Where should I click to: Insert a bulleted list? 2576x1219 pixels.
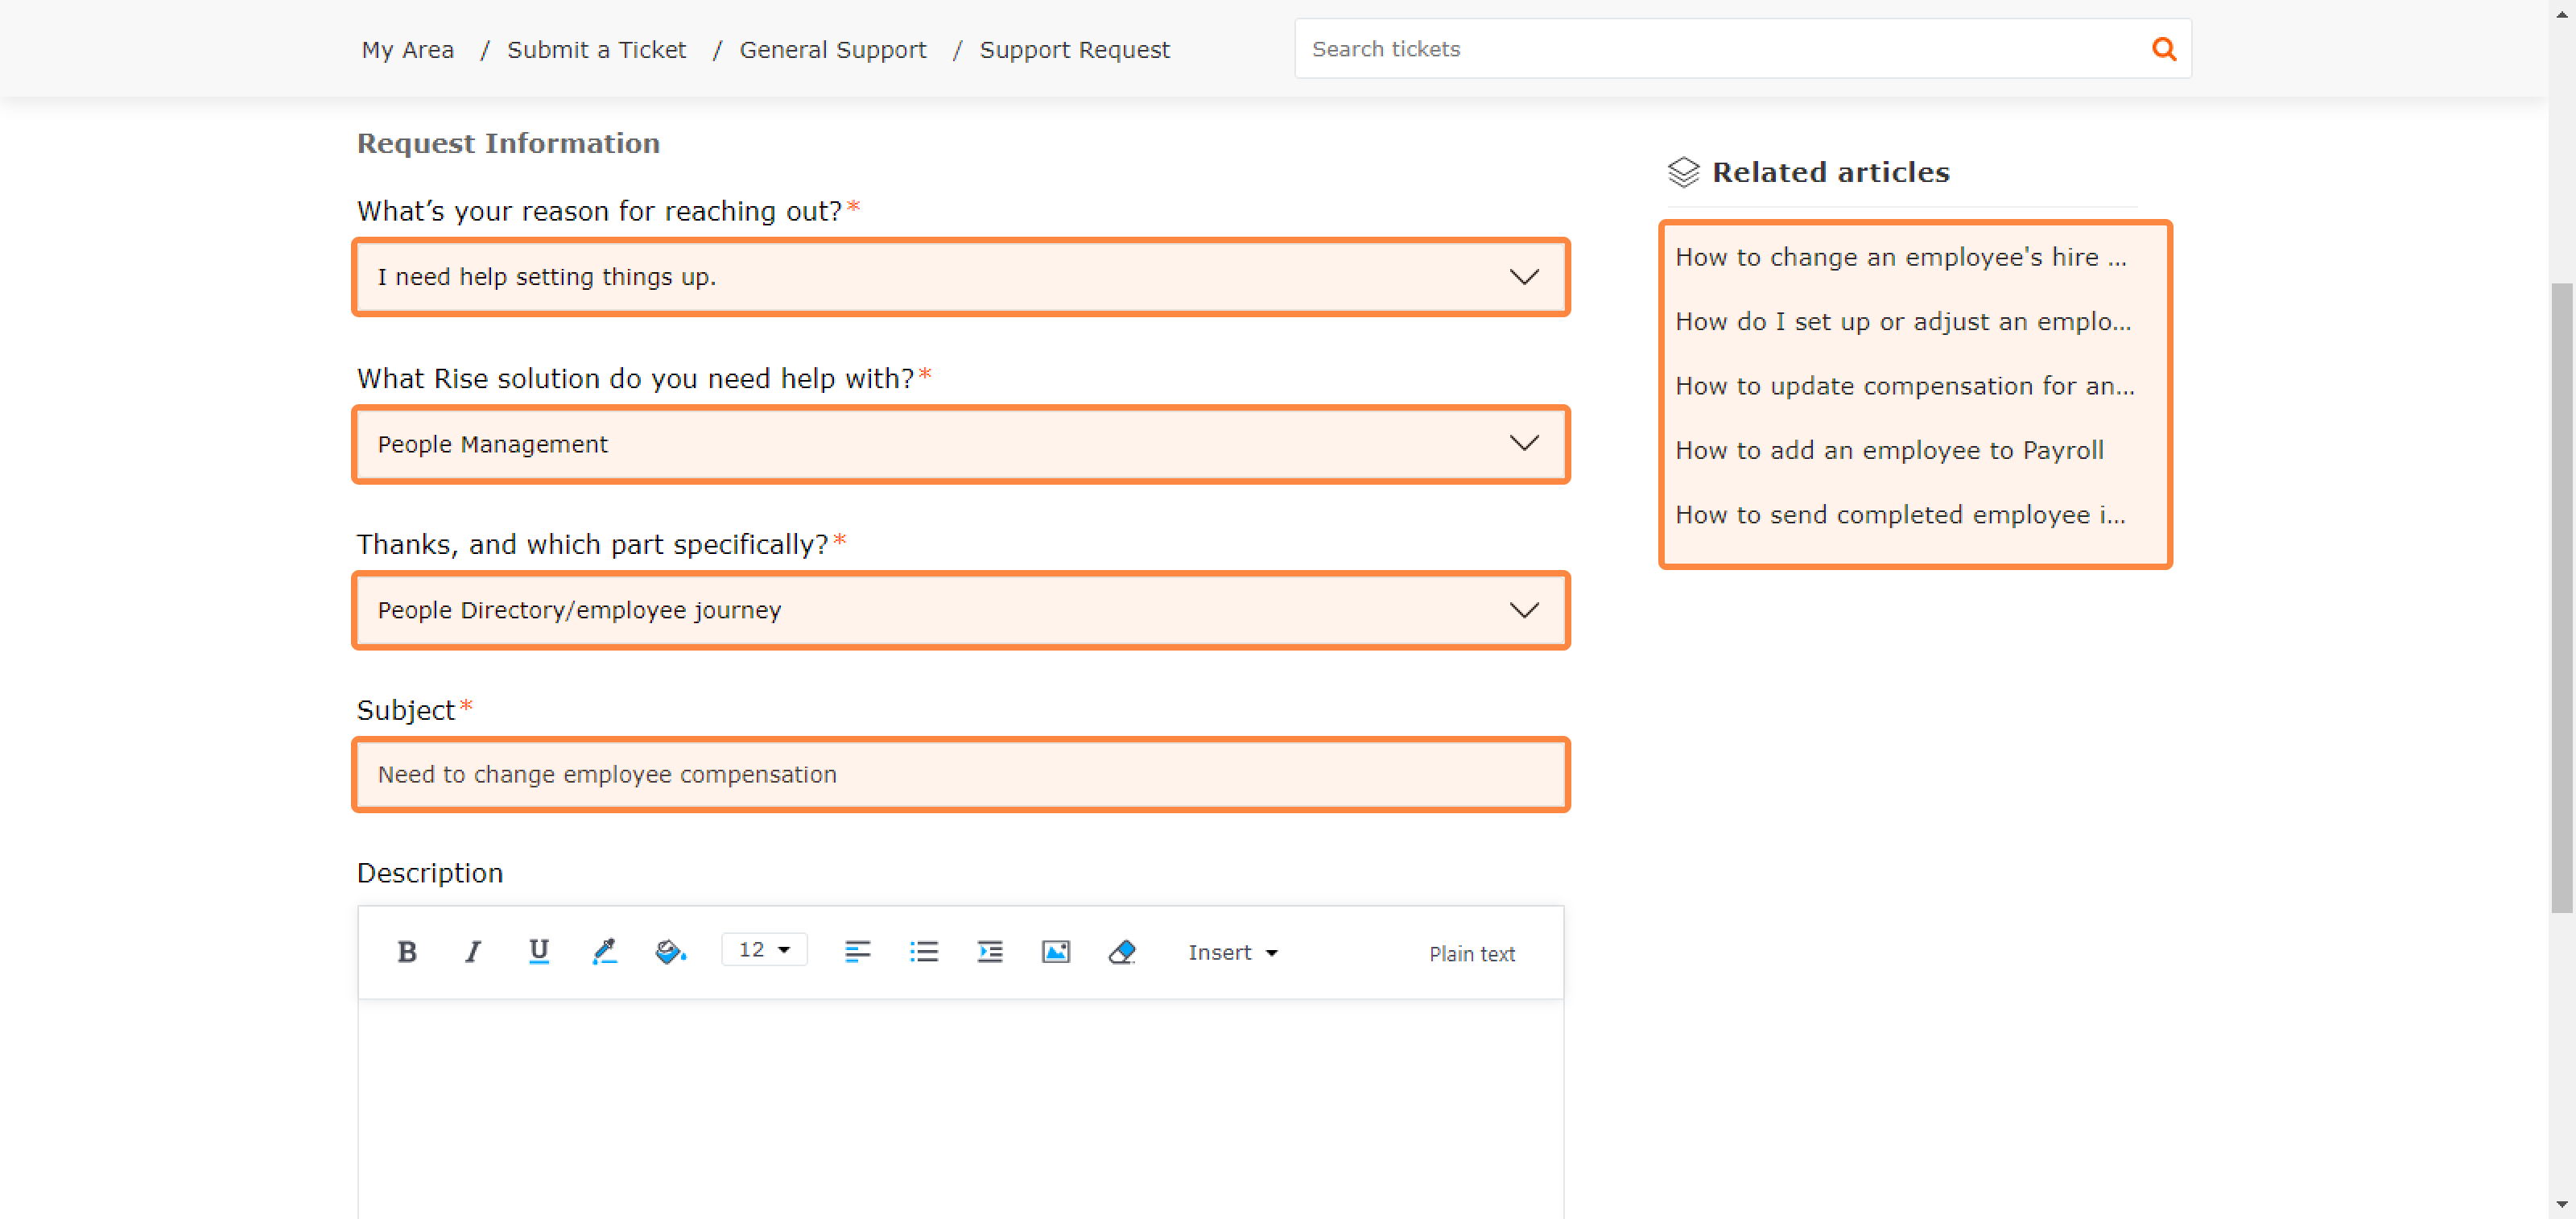[x=923, y=952]
